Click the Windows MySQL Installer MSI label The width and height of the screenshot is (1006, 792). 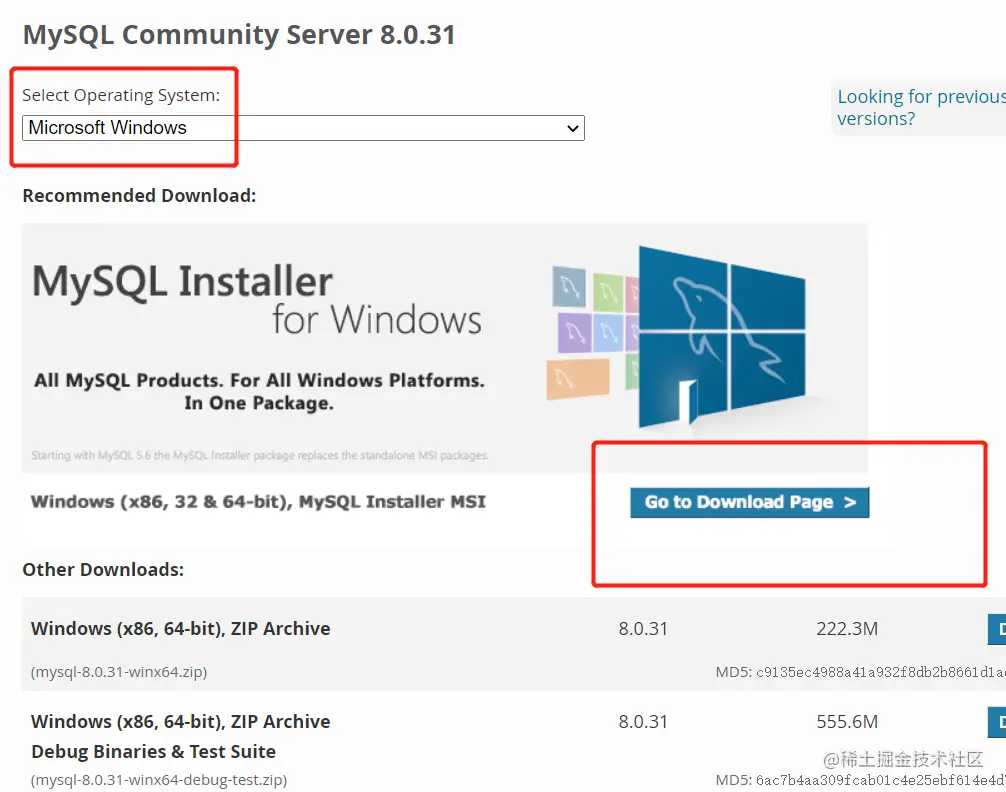[x=258, y=502]
